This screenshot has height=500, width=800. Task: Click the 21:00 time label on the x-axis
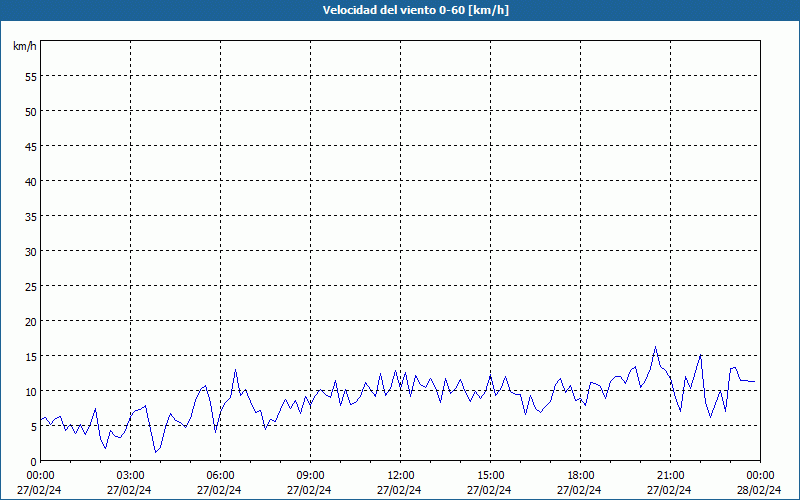click(x=670, y=475)
